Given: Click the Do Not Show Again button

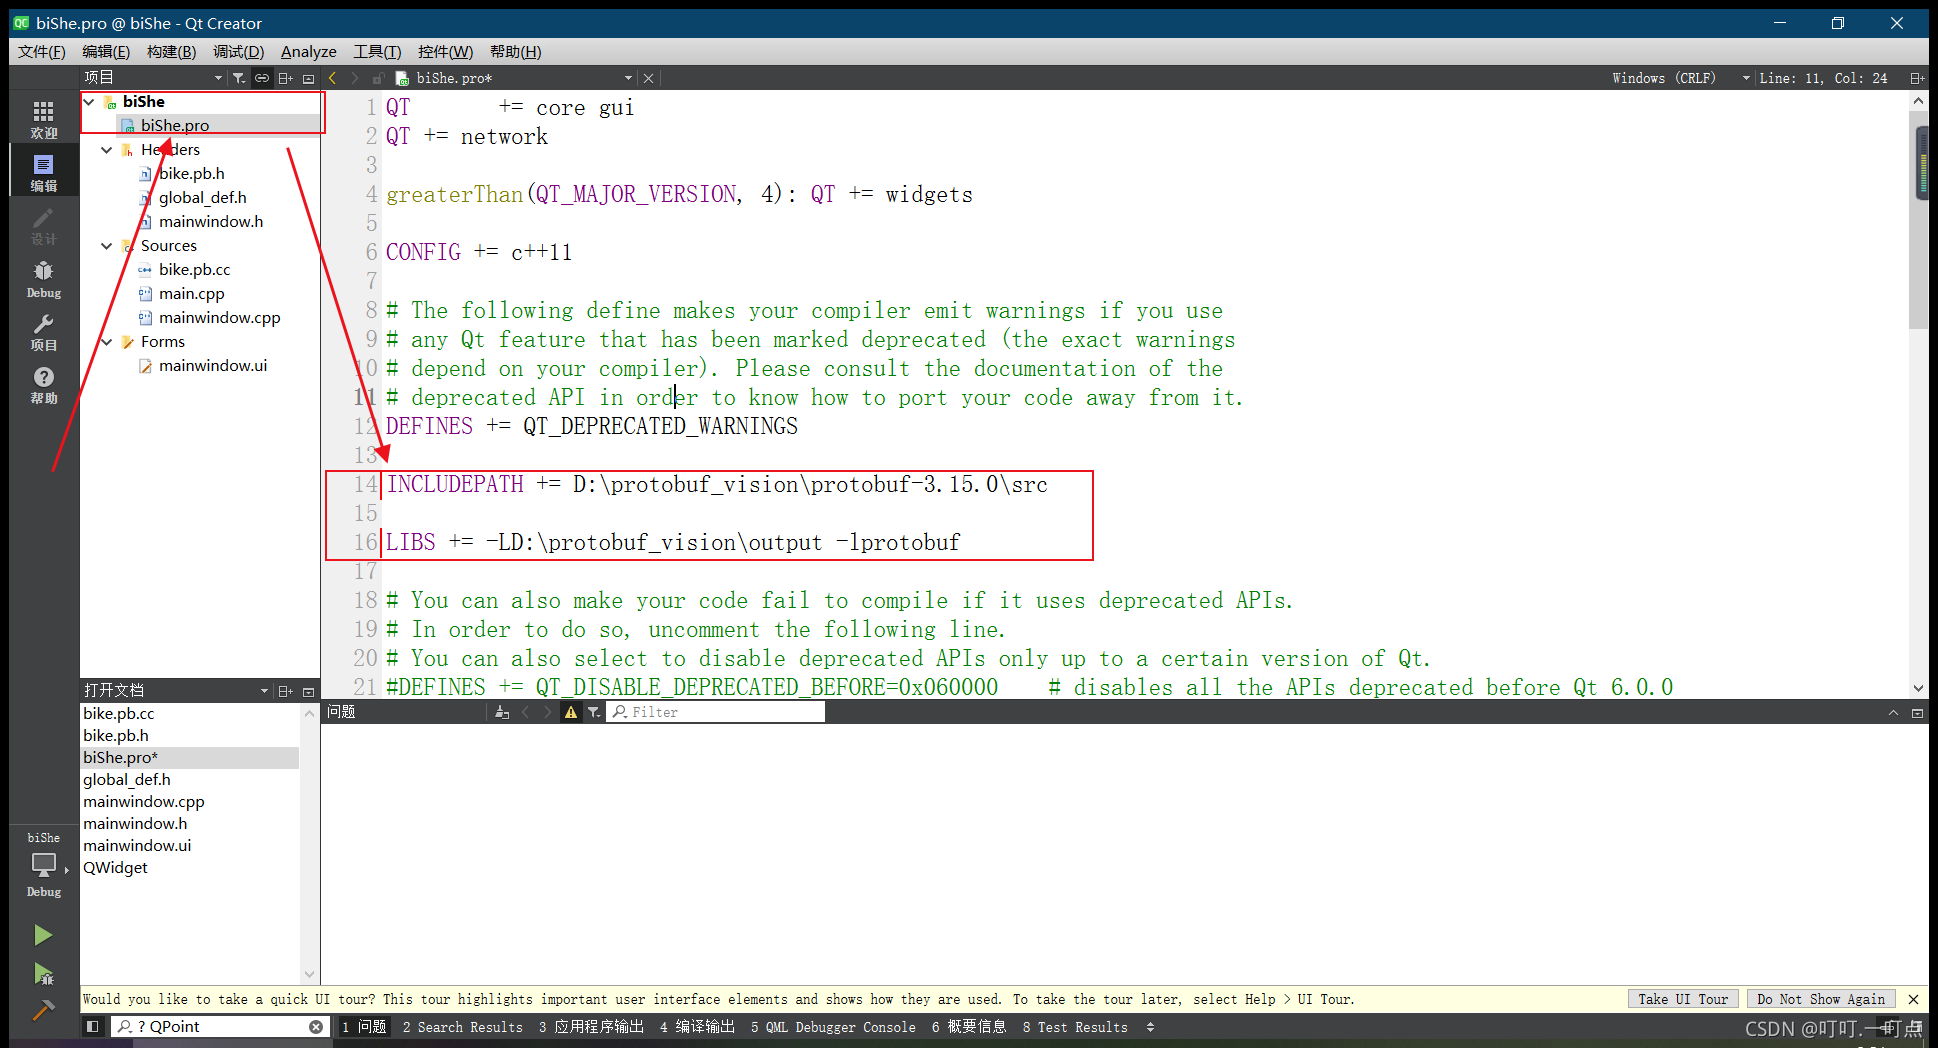Looking at the screenshot, I should tap(1821, 999).
